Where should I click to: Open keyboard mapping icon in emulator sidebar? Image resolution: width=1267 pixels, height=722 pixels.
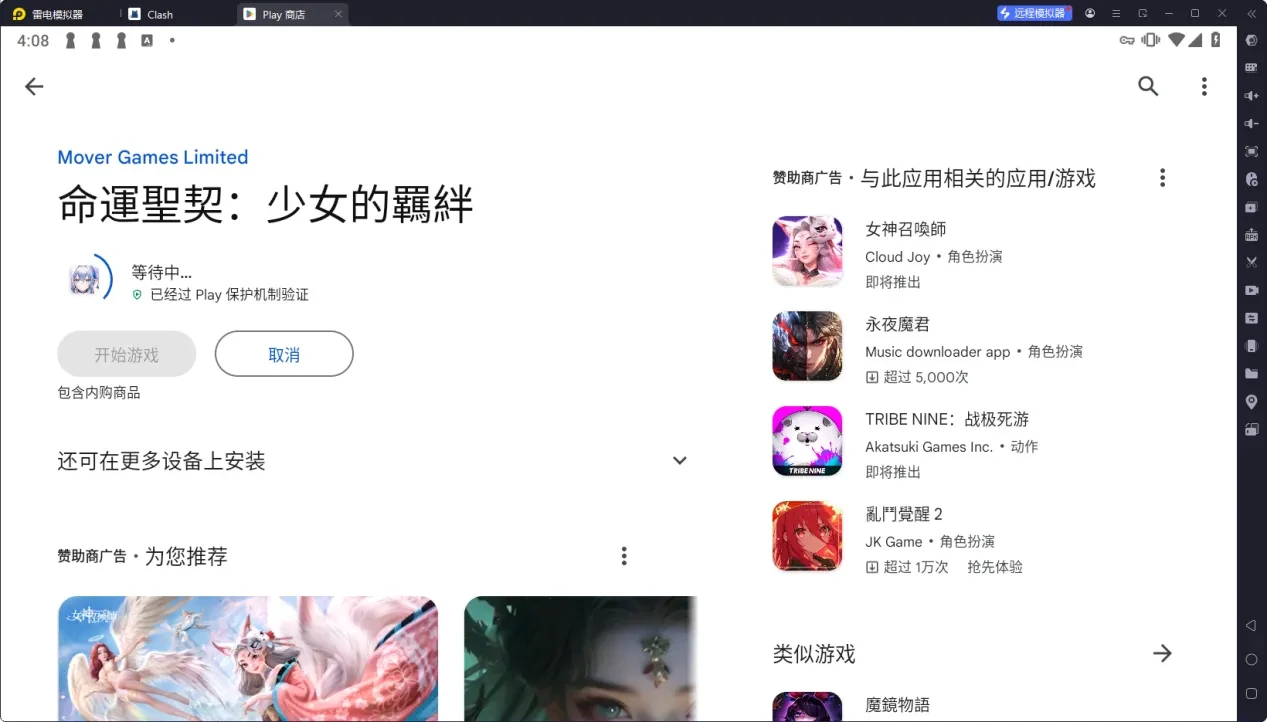coord(1251,68)
